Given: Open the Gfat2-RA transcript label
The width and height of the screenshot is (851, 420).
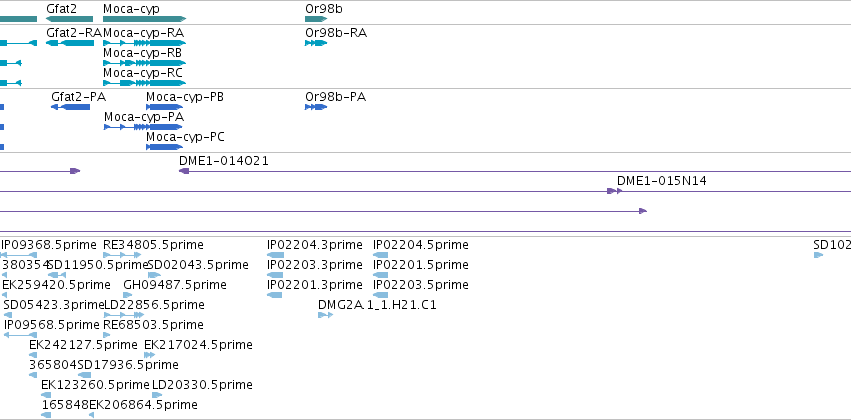Looking at the screenshot, I should [74, 33].
